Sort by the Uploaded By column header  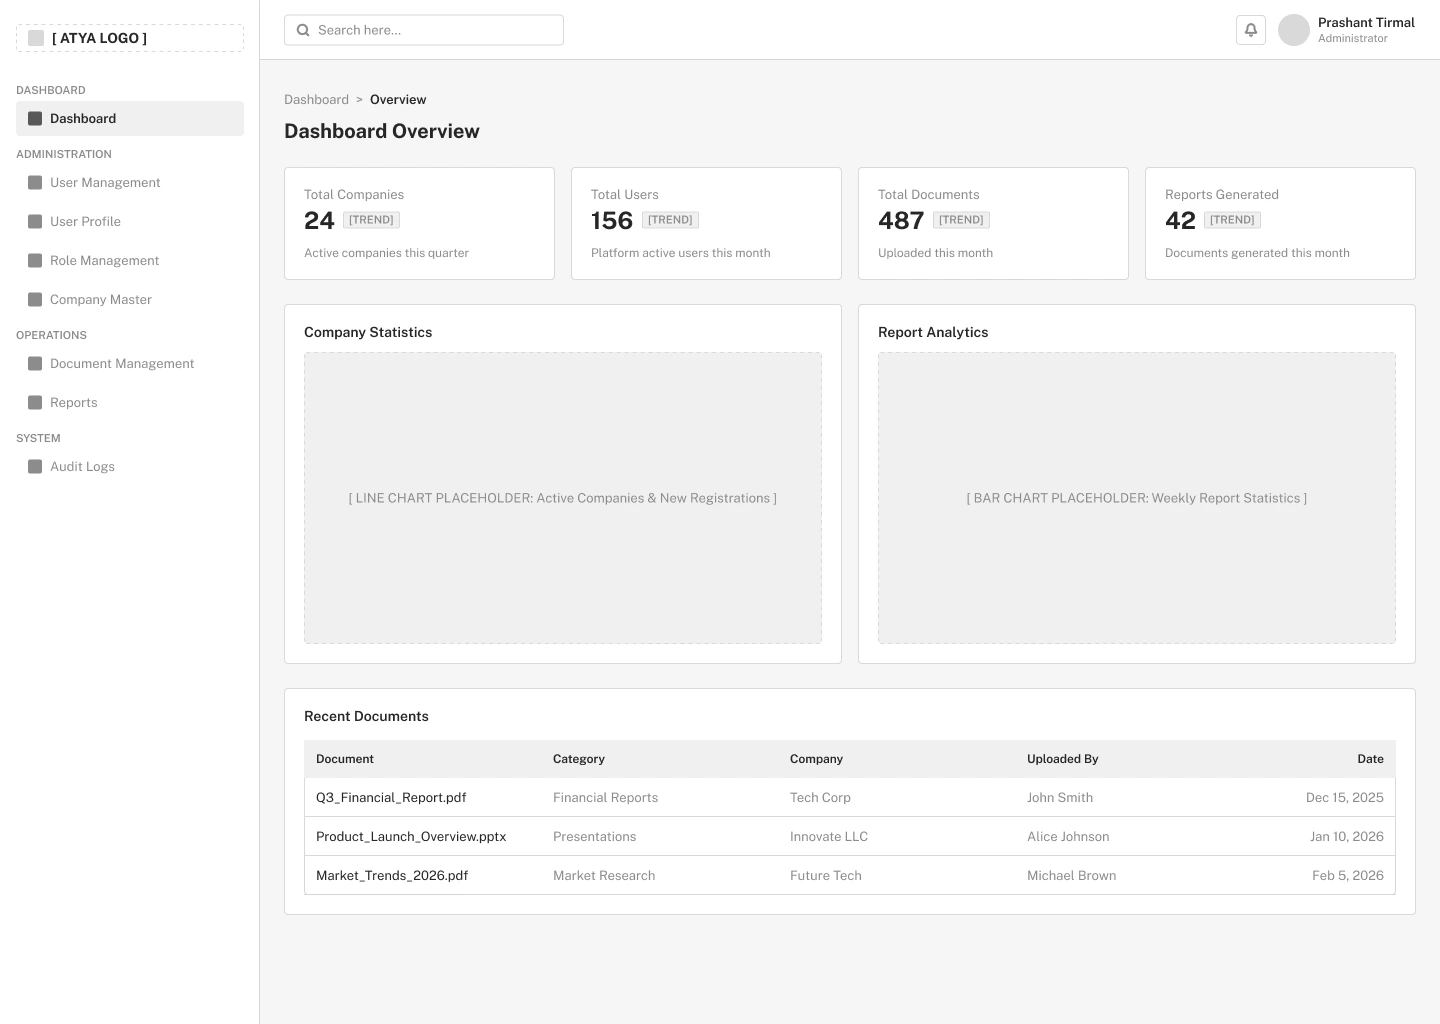(x=1062, y=759)
